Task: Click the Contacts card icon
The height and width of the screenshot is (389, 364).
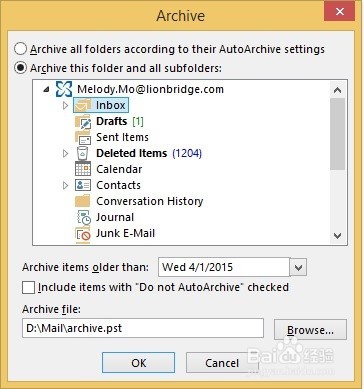Action: point(83,185)
